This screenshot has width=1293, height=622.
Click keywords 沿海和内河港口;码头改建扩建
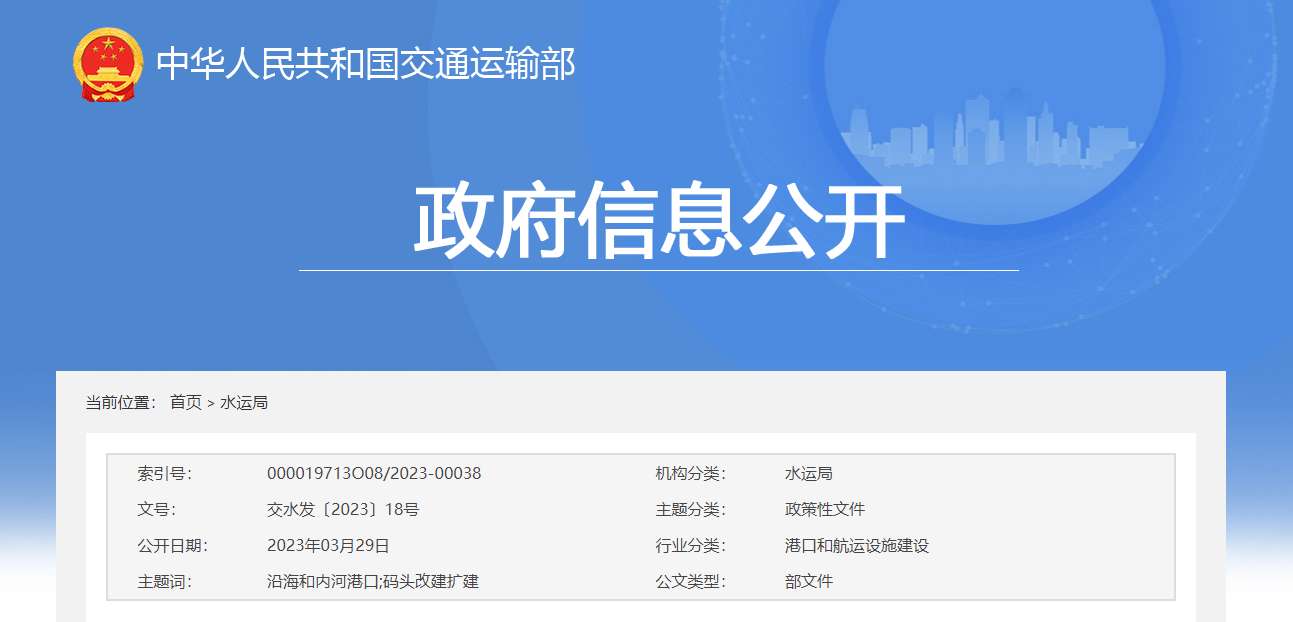[x=373, y=581]
